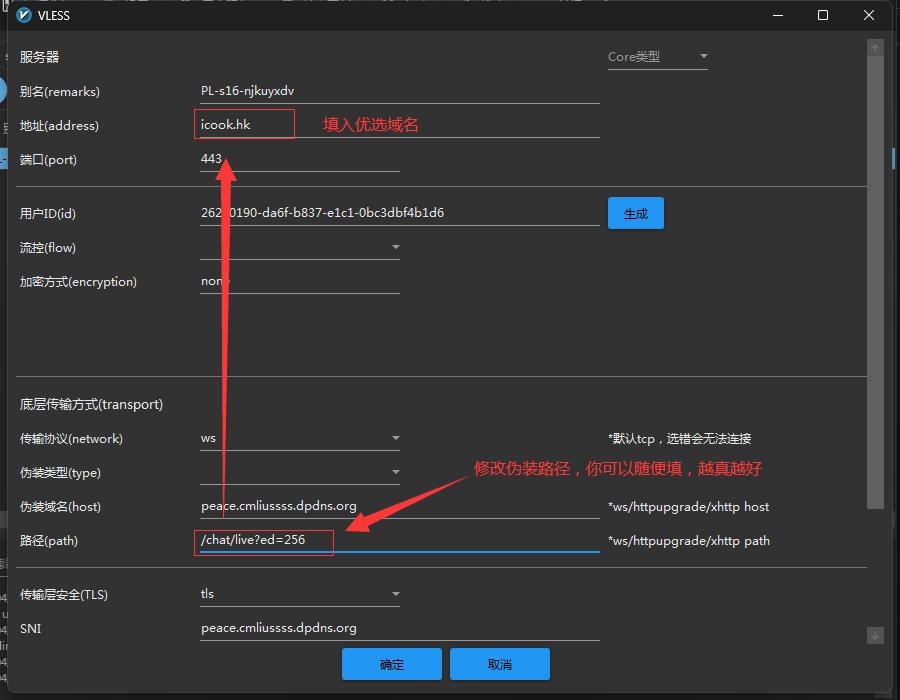Click the VLESS app icon in title bar
The image size is (900, 700).
pyautogui.click(x=24, y=15)
